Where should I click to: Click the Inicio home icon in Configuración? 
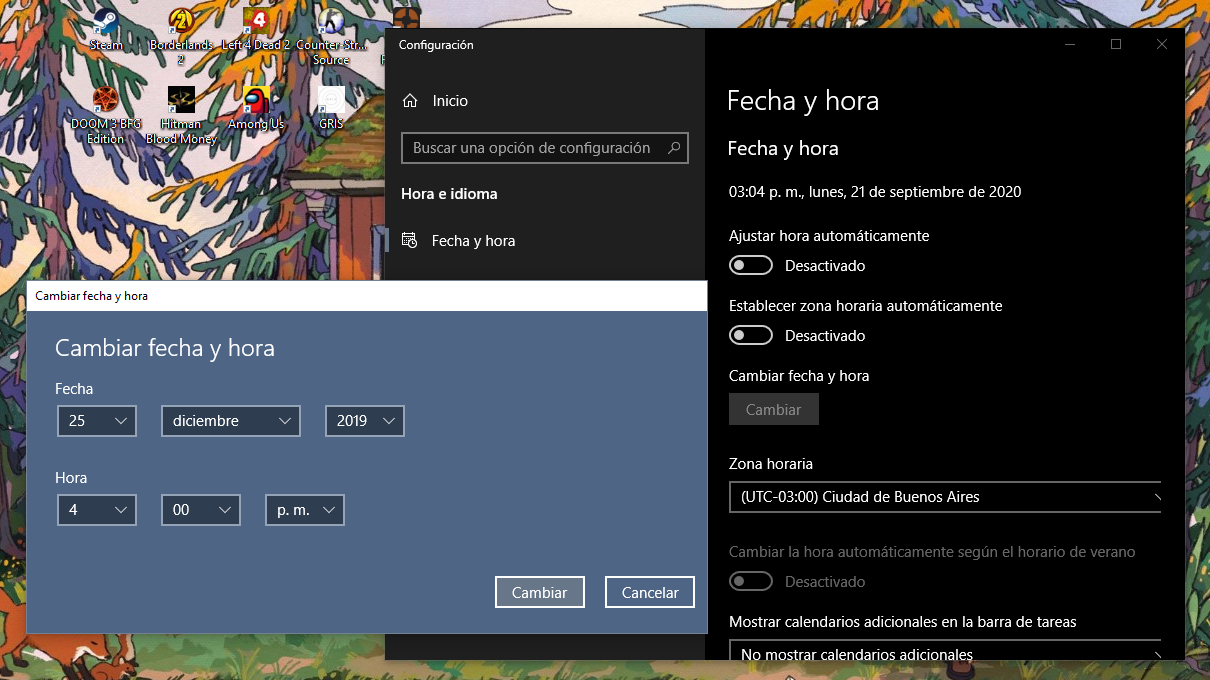pos(409,101)
